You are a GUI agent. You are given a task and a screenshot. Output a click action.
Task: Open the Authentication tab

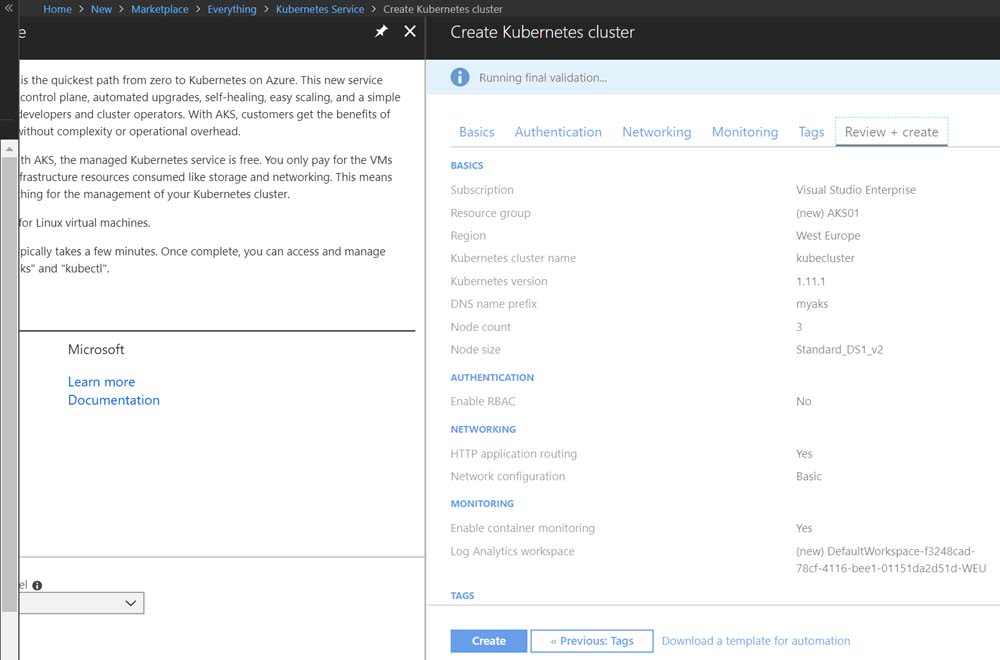(558, 132)
